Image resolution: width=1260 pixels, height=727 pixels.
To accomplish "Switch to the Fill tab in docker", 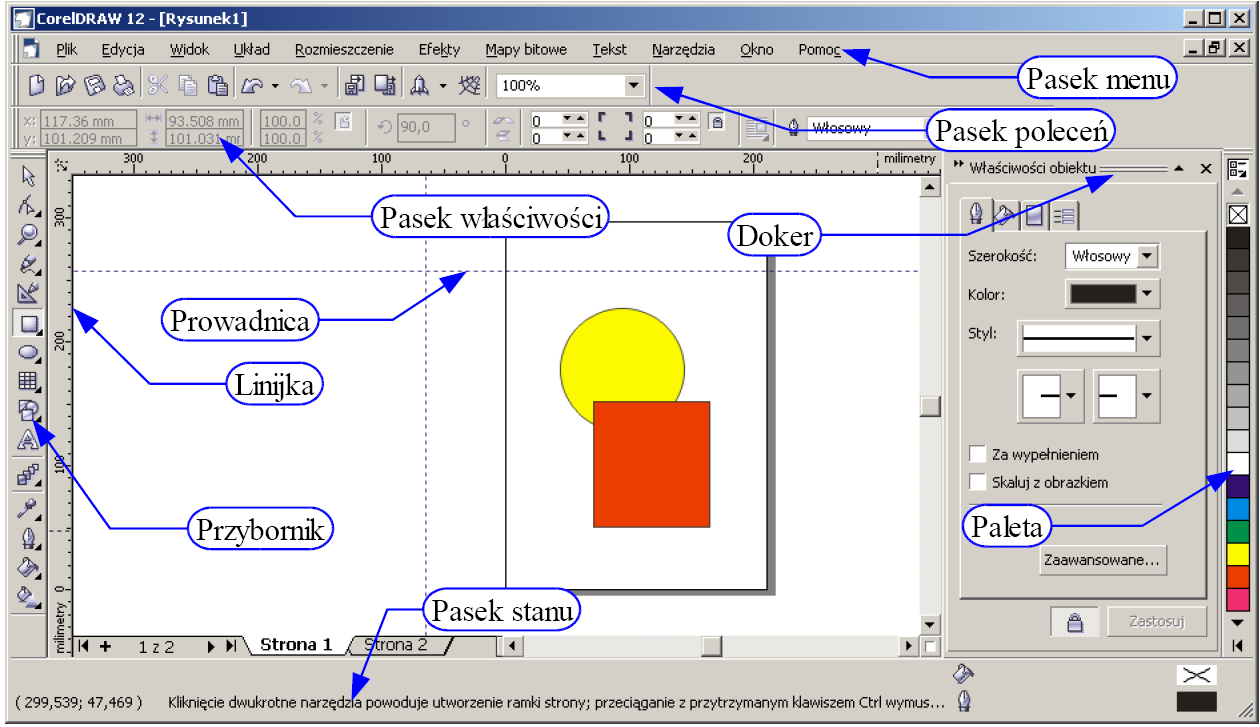I will [1006, 215].
